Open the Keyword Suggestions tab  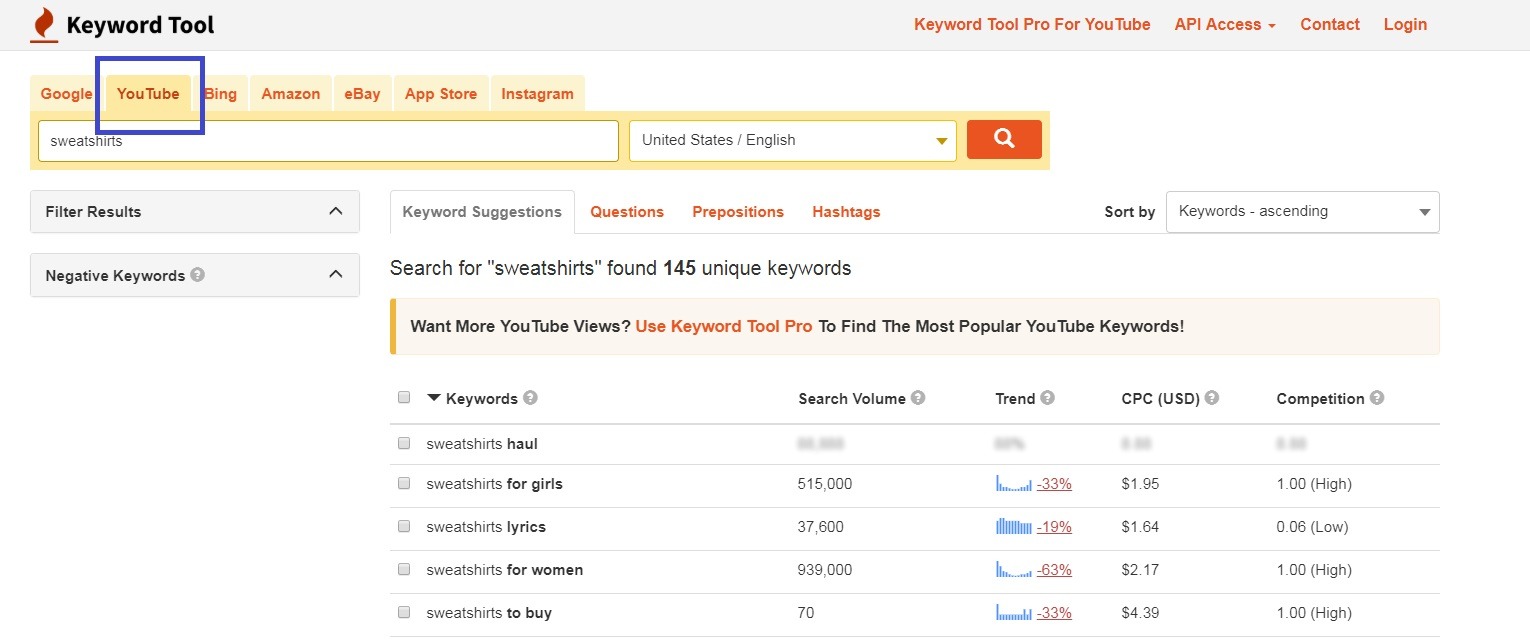click(482, 212)
